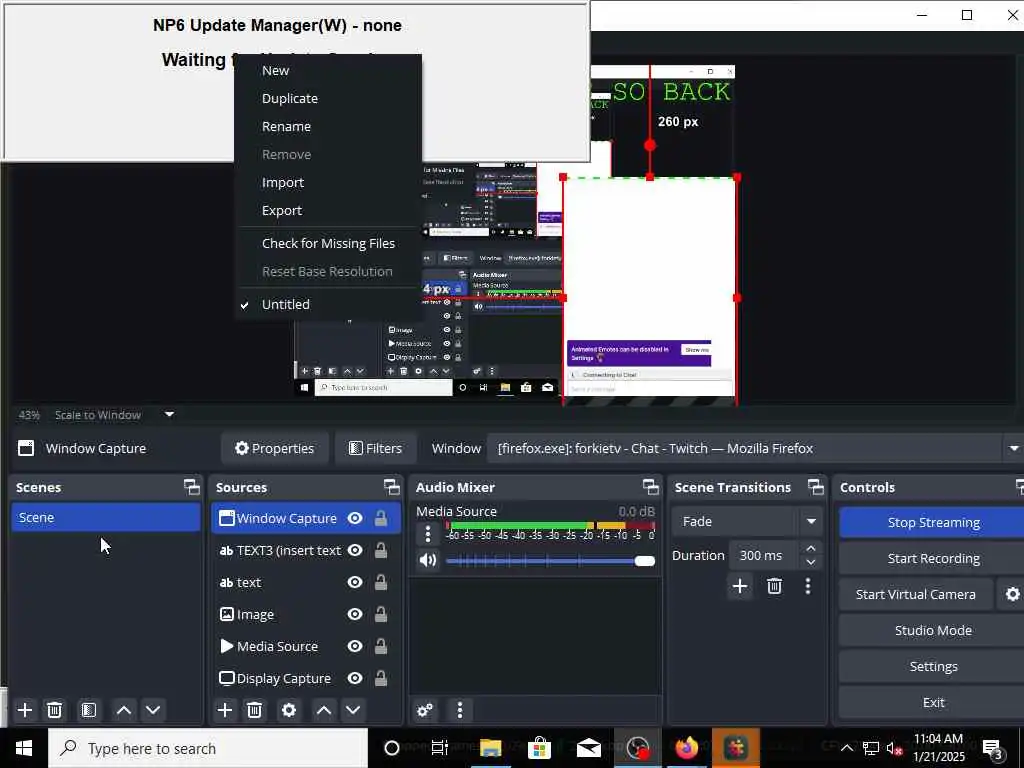The width and height of the screenshot is (1024, 768).
Task: Pop out the Scenes dock
Action: tap(191, 487)
